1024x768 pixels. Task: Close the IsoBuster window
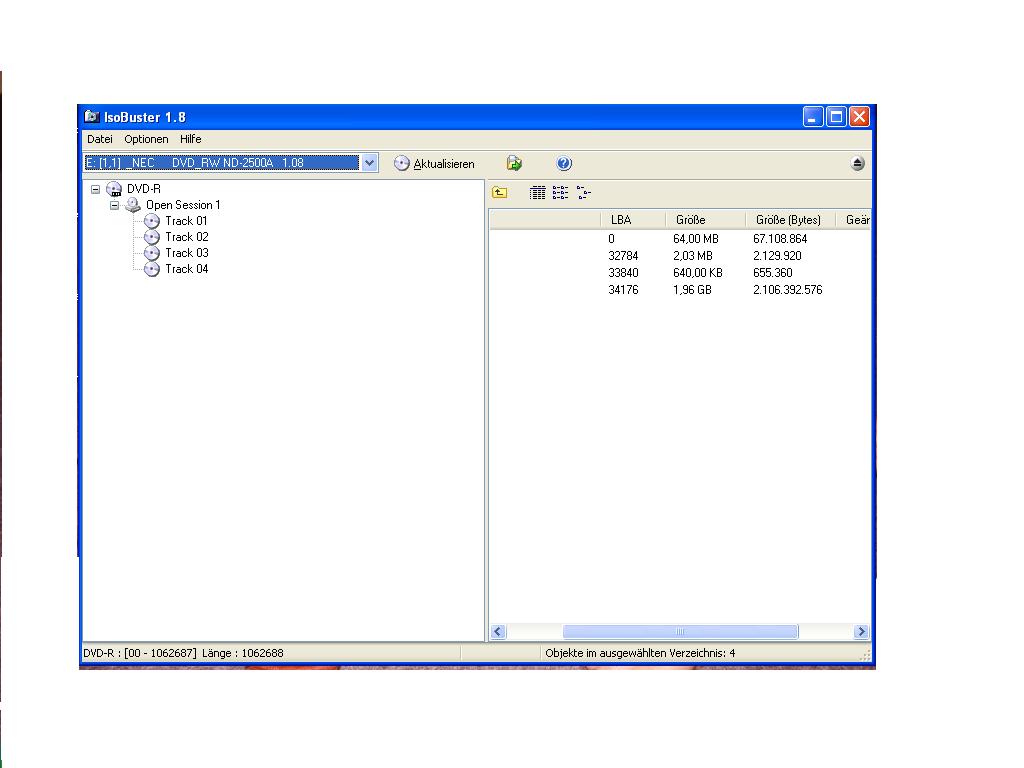(x=859, y=117)
